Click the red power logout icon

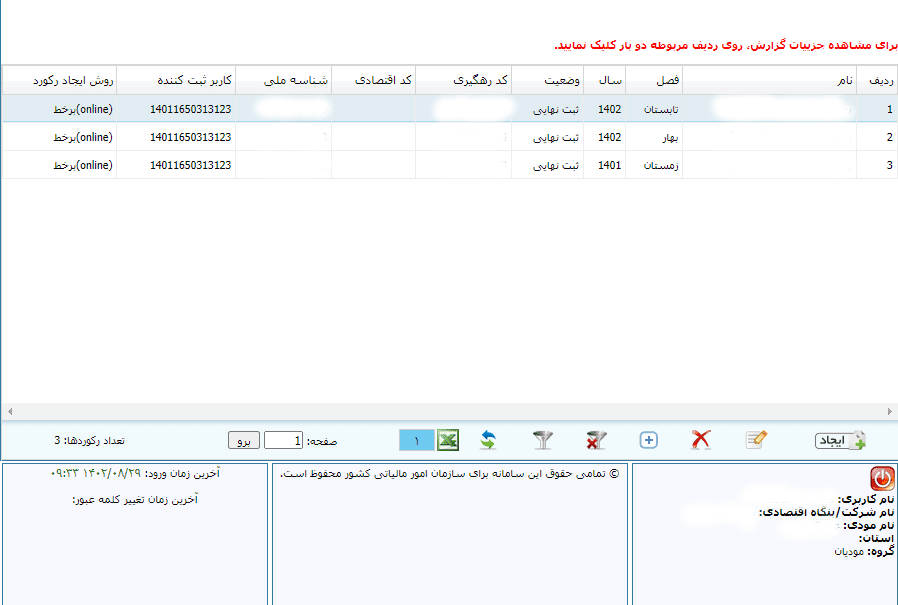coord(883,478)
